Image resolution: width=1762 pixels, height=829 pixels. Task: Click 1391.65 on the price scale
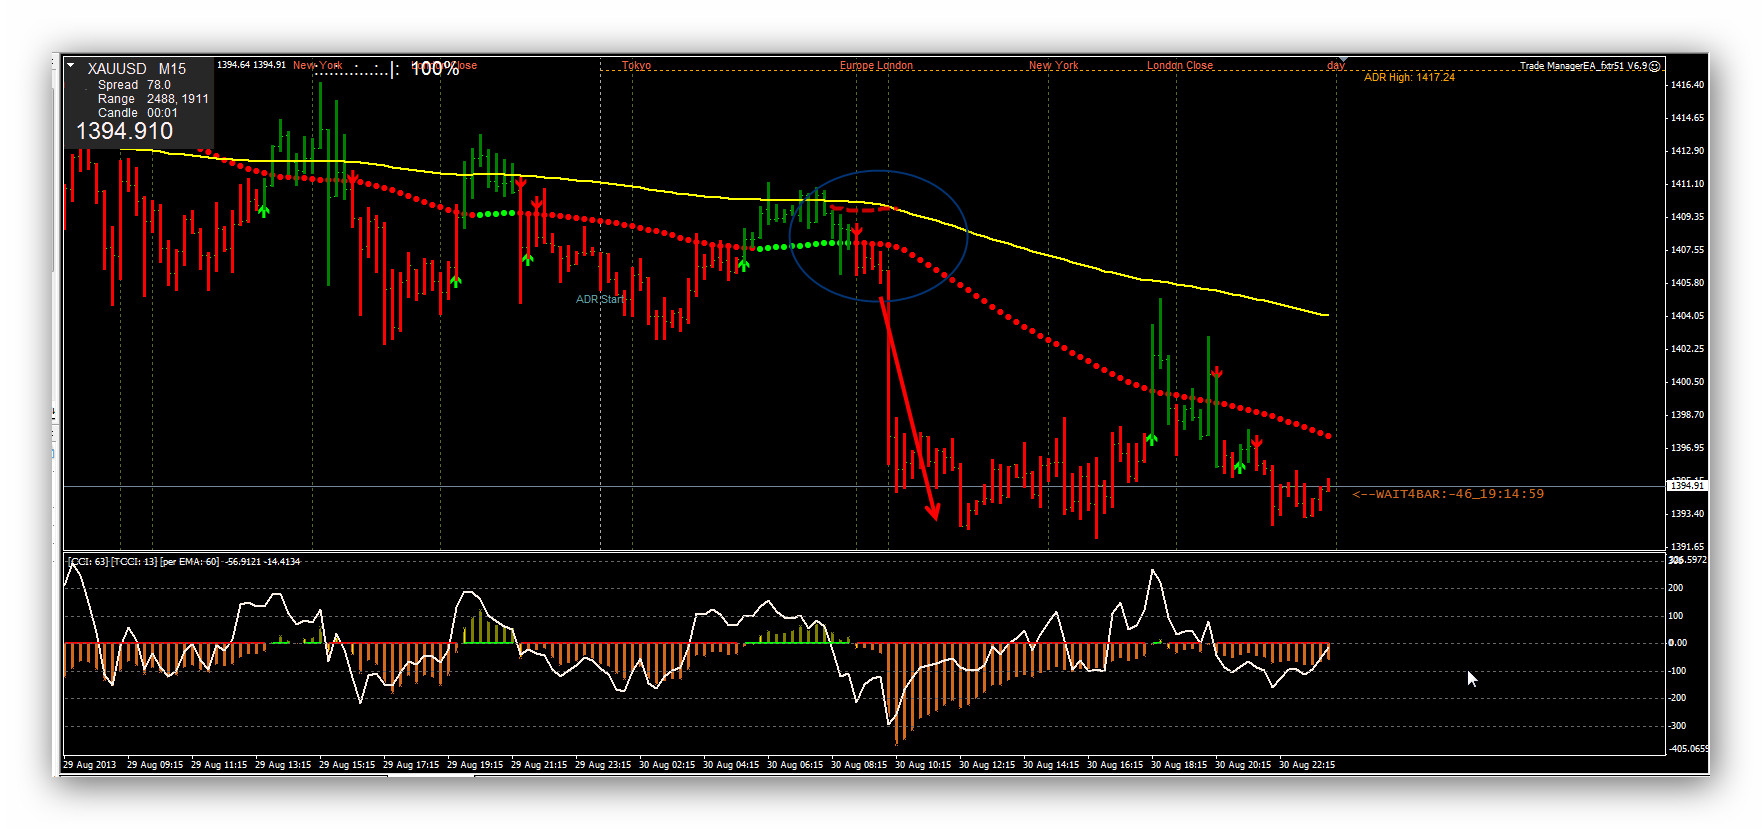coord(1687,547)
